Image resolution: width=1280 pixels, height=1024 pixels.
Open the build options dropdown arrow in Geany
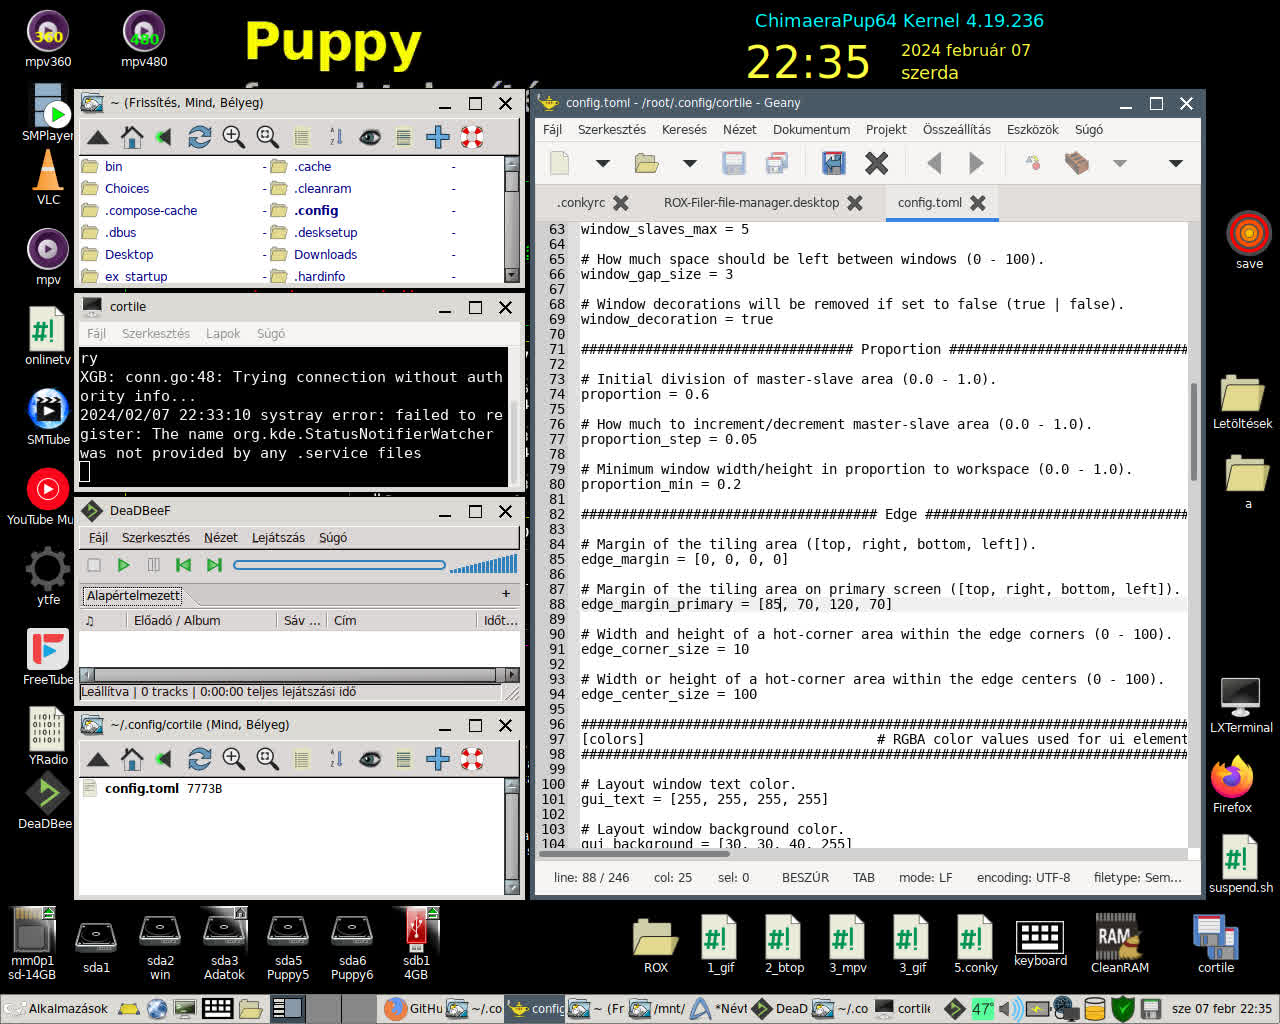click(x=1120, y=163)
